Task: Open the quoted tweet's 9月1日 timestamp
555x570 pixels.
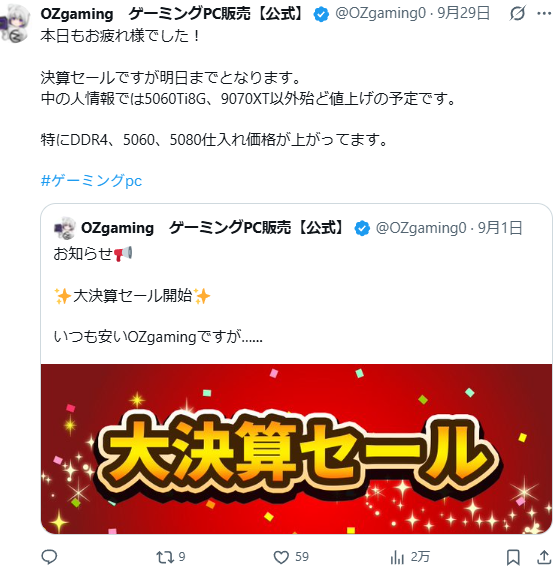Action: [x=500, y=228]
